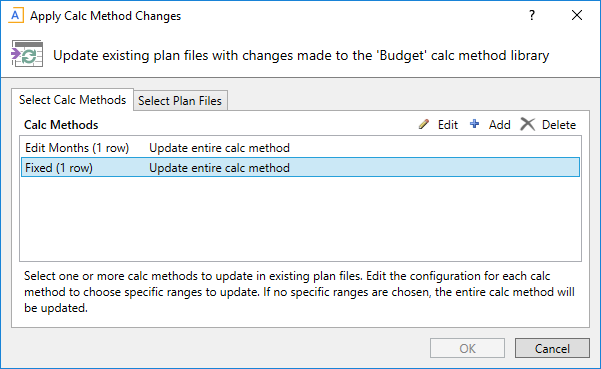Click the X Delete icon

(x=527, y=124)
